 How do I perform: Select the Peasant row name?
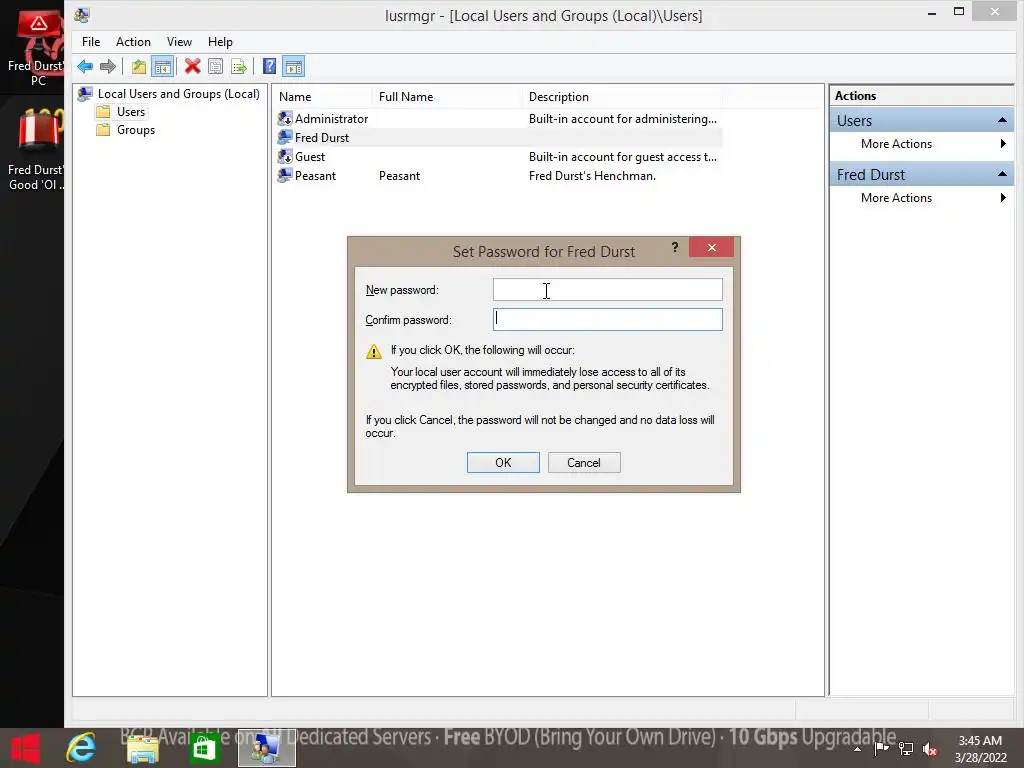315,176
